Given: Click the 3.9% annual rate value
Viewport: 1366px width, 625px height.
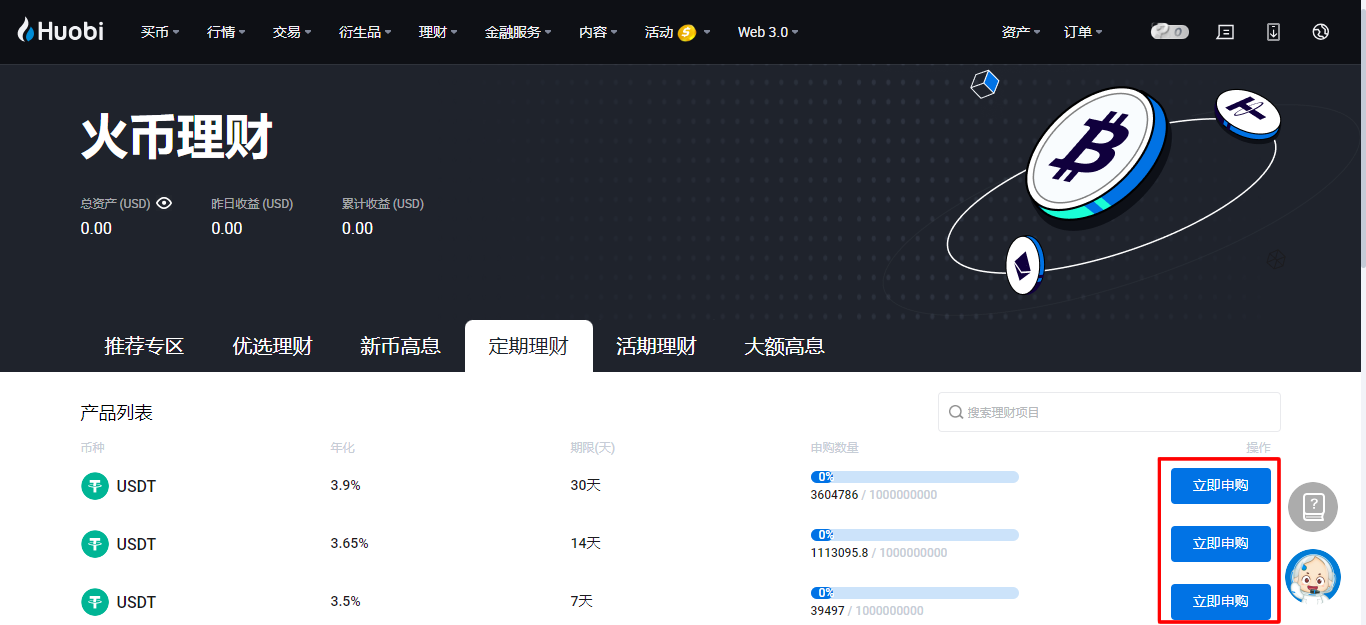Looking at the screenshot, I should point(346,485).
